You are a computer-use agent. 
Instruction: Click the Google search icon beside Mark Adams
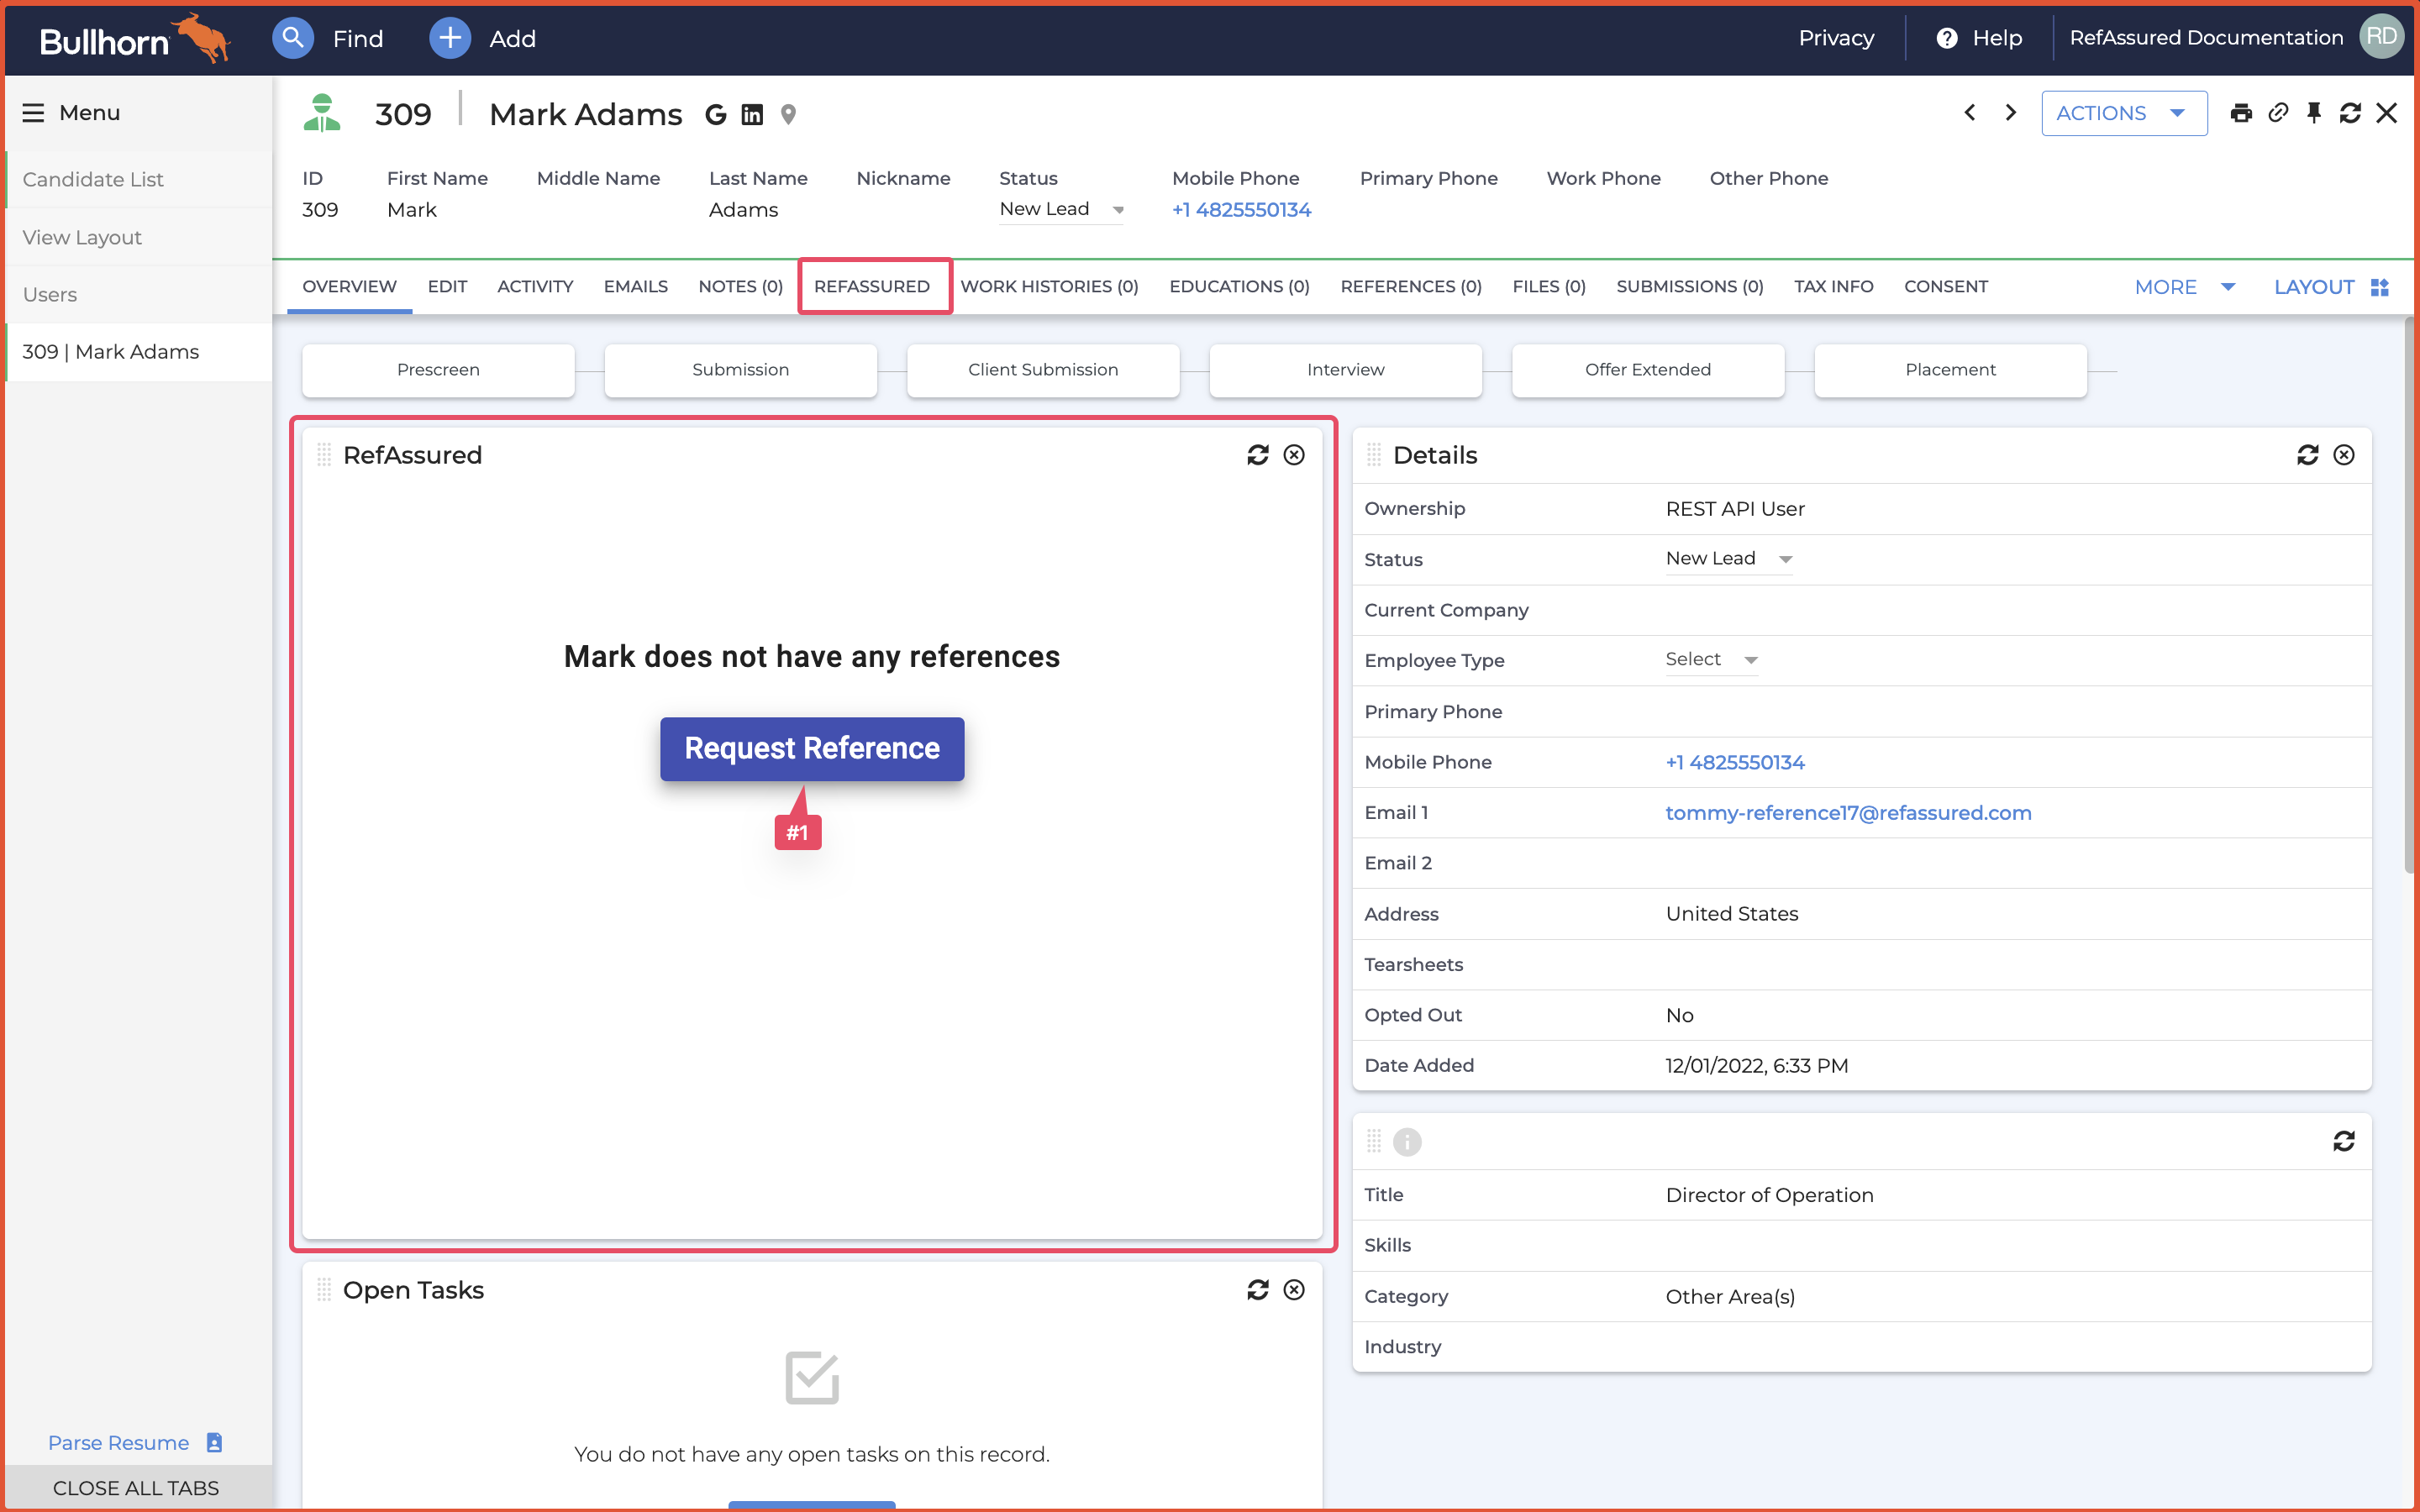715,115
